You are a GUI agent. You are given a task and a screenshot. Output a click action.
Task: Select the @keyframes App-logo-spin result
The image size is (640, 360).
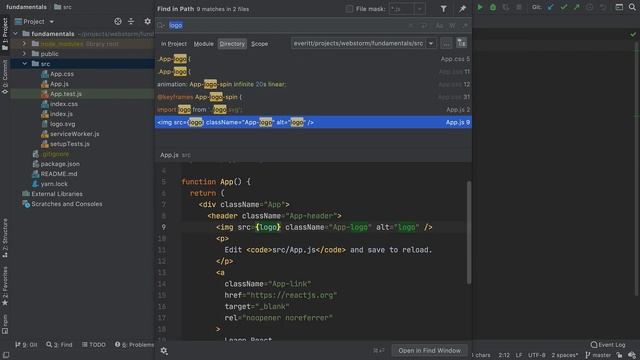point(313,97)
